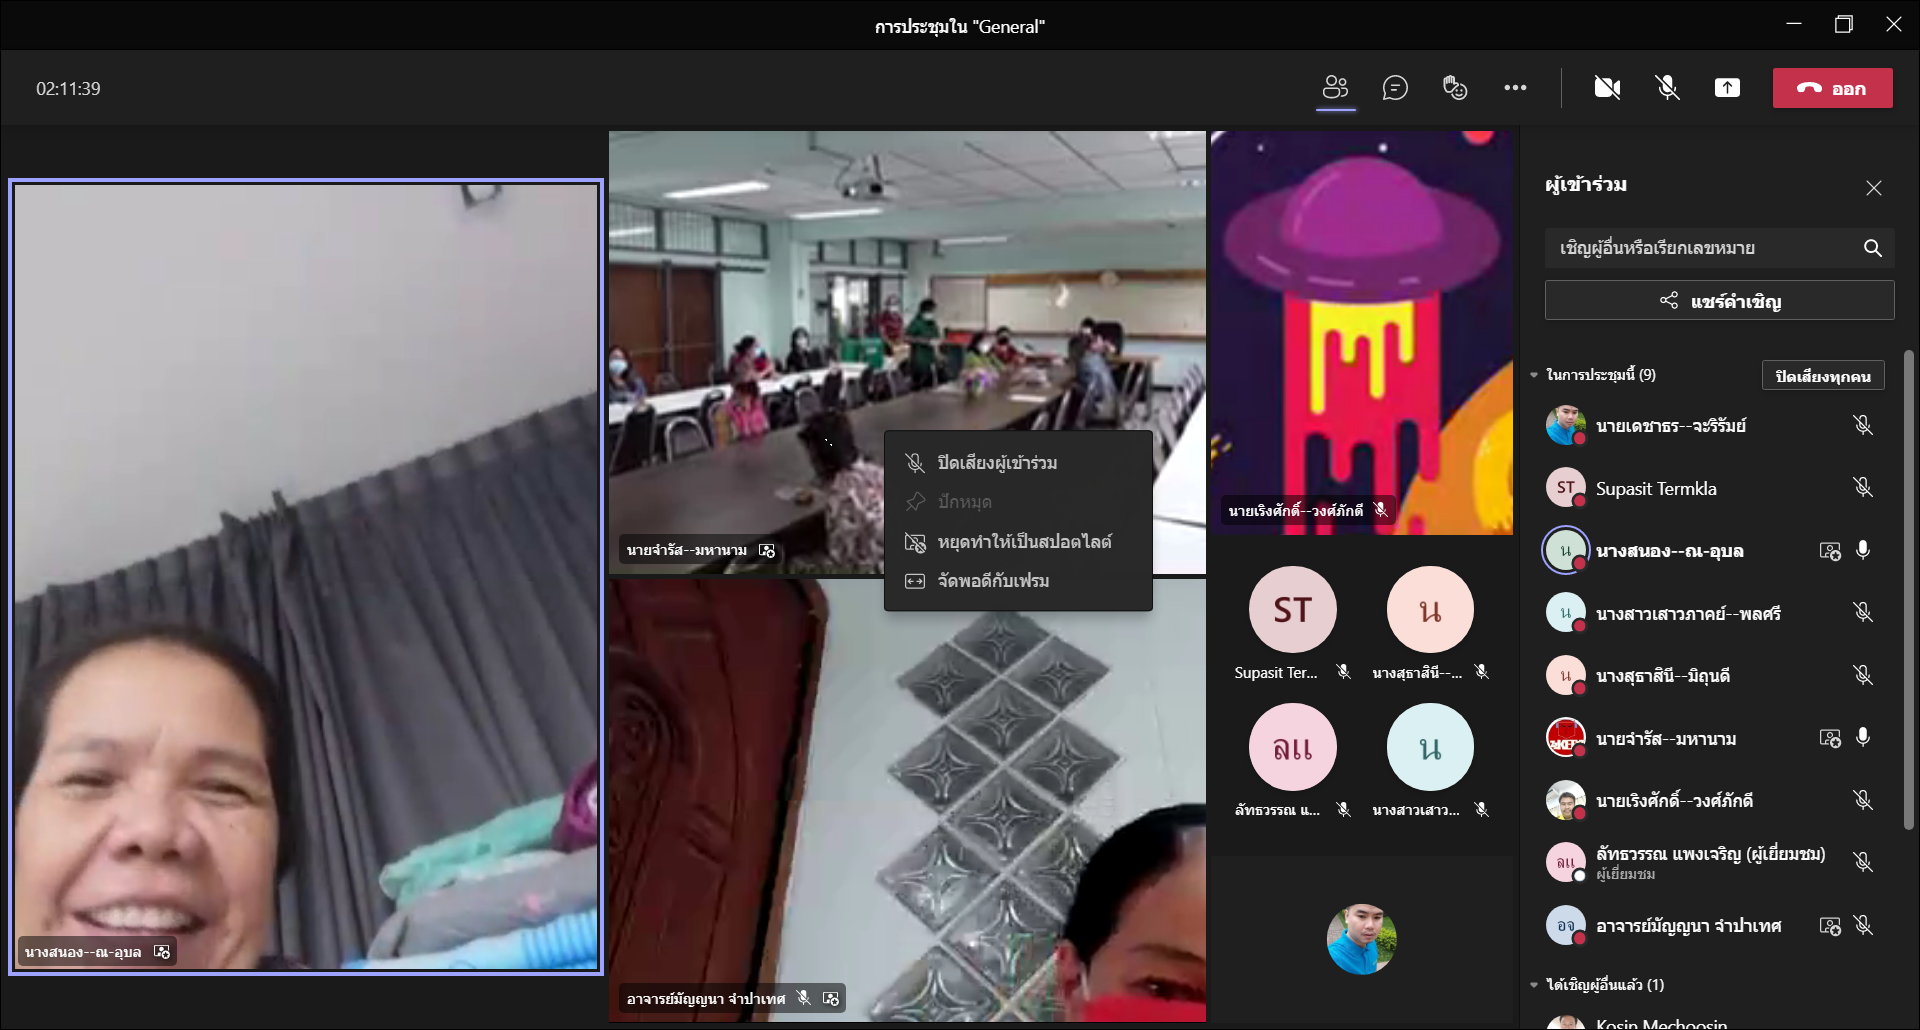Toggle the camera on in toolbar
This screenshot has height=1030, width=1920.
[x=1607, y=88]
